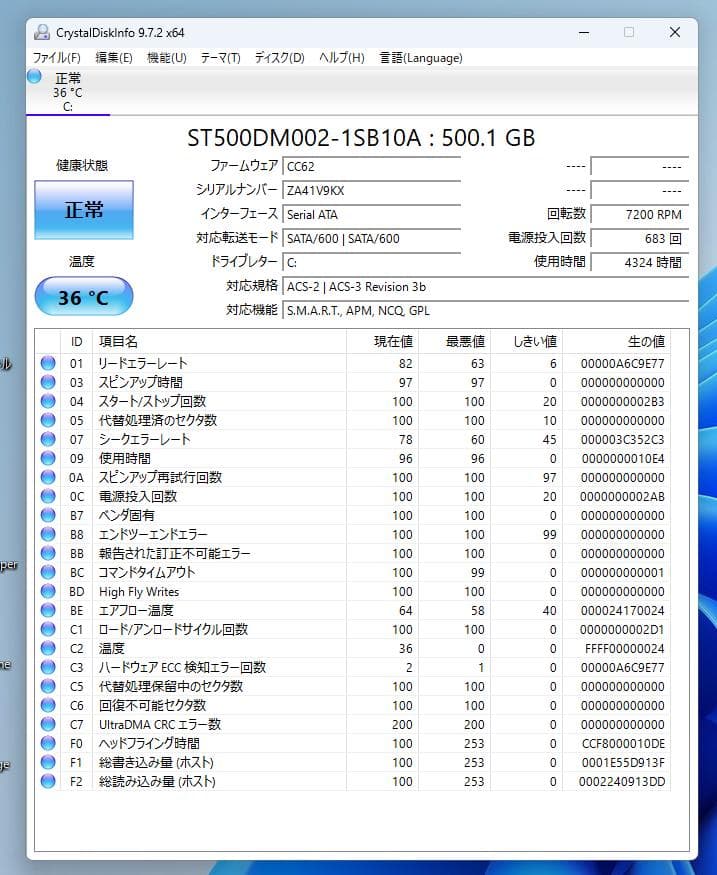This screenshot has width=717, height=875.
Task: Click the serial number field ZA41V9KX
Action: point(372,190)
